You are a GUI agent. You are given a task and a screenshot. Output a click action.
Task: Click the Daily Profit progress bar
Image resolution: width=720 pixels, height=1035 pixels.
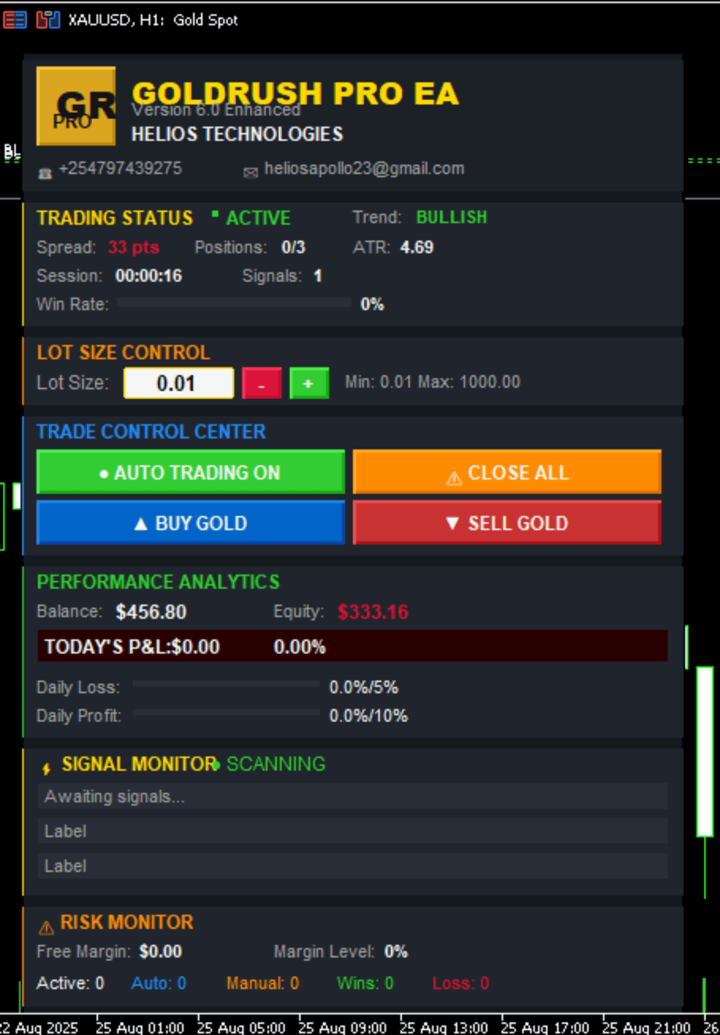coord(226,713)
